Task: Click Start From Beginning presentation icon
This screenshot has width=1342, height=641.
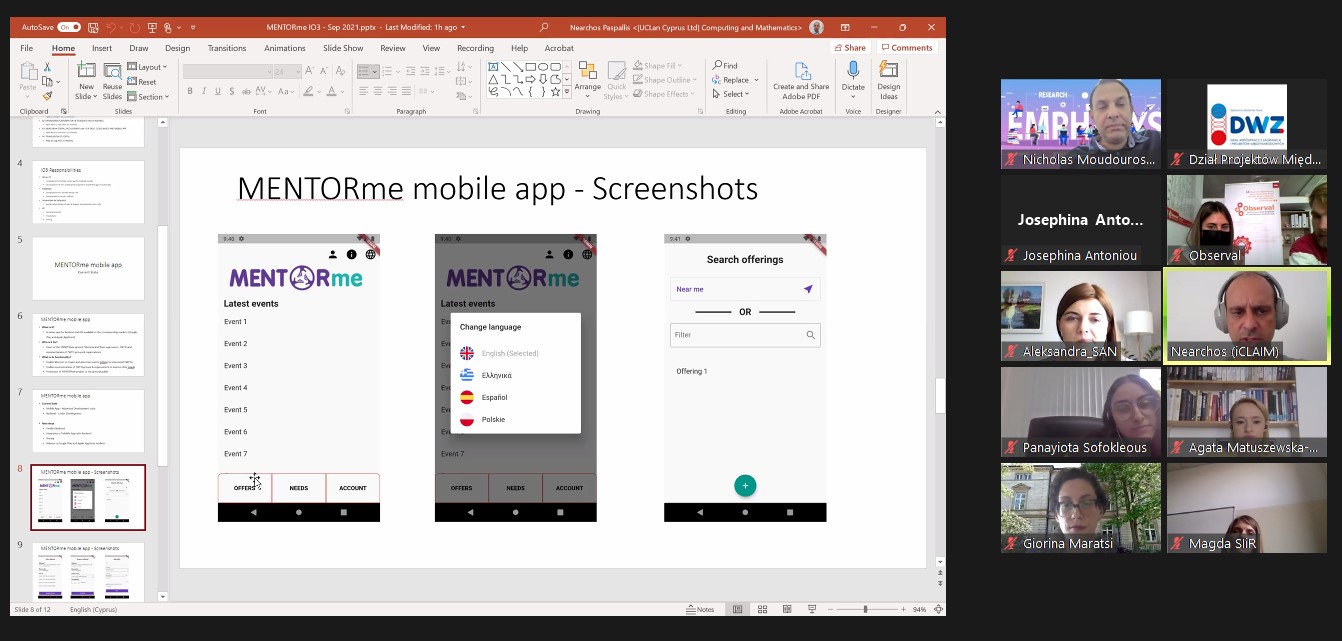Action: (x=150, y=27)
